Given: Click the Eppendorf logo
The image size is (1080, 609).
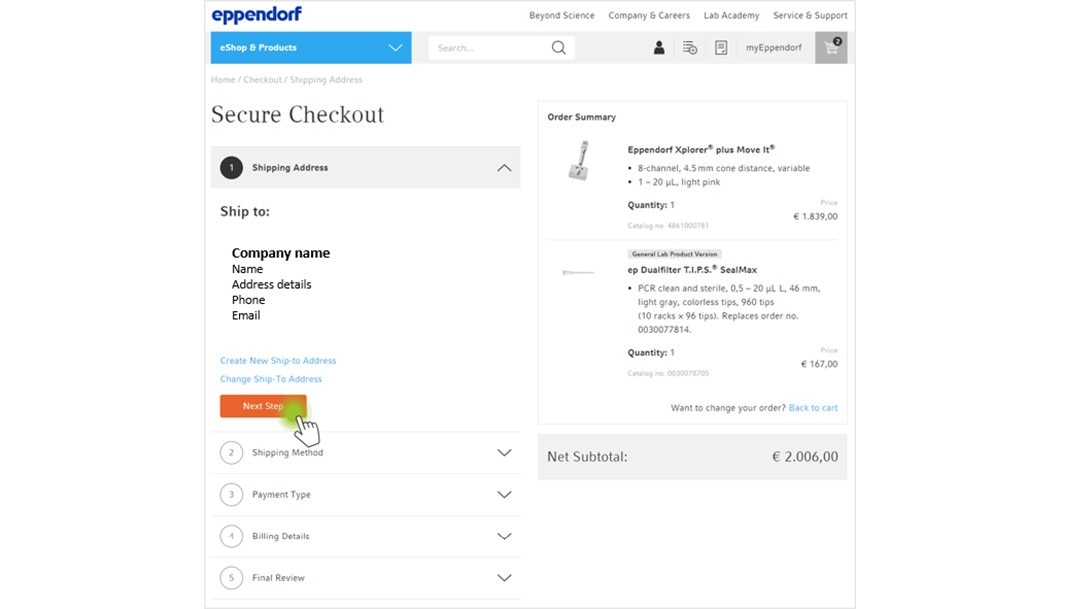Looking at the screenshot, I should coord(256,14).
